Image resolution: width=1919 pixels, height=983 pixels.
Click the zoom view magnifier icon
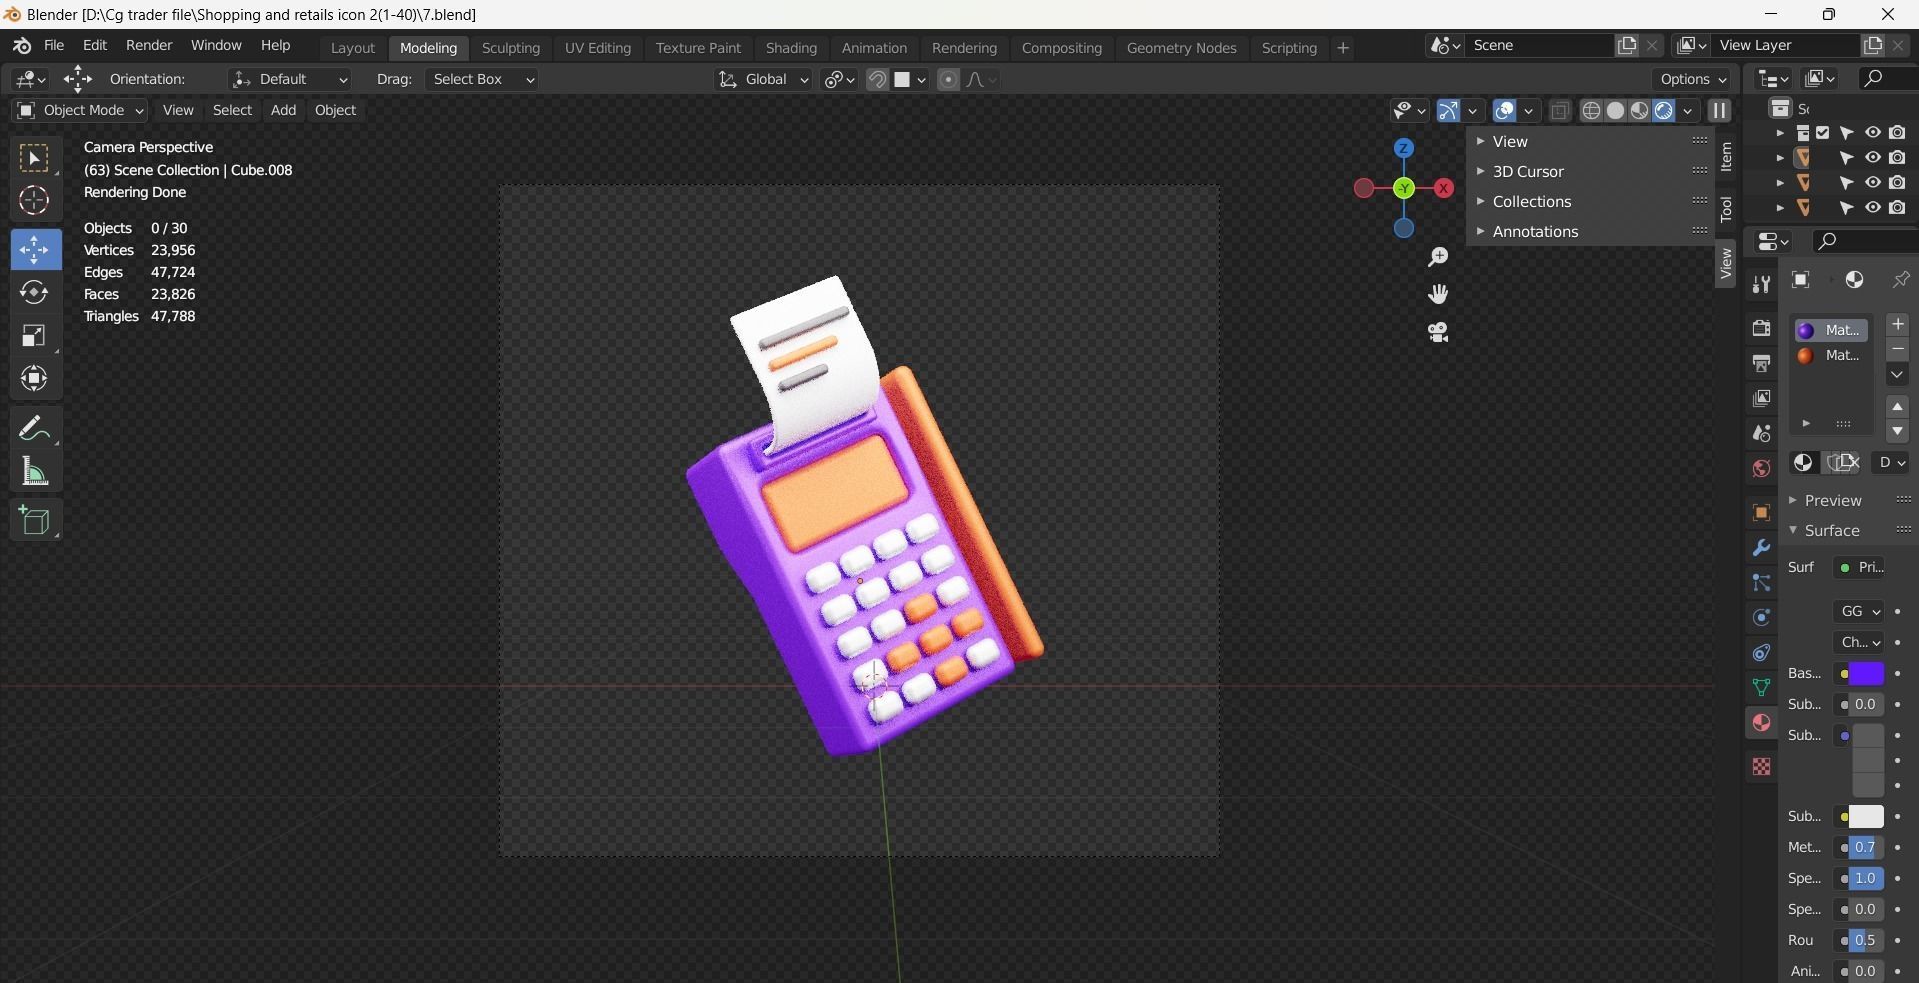(1438, 258)
